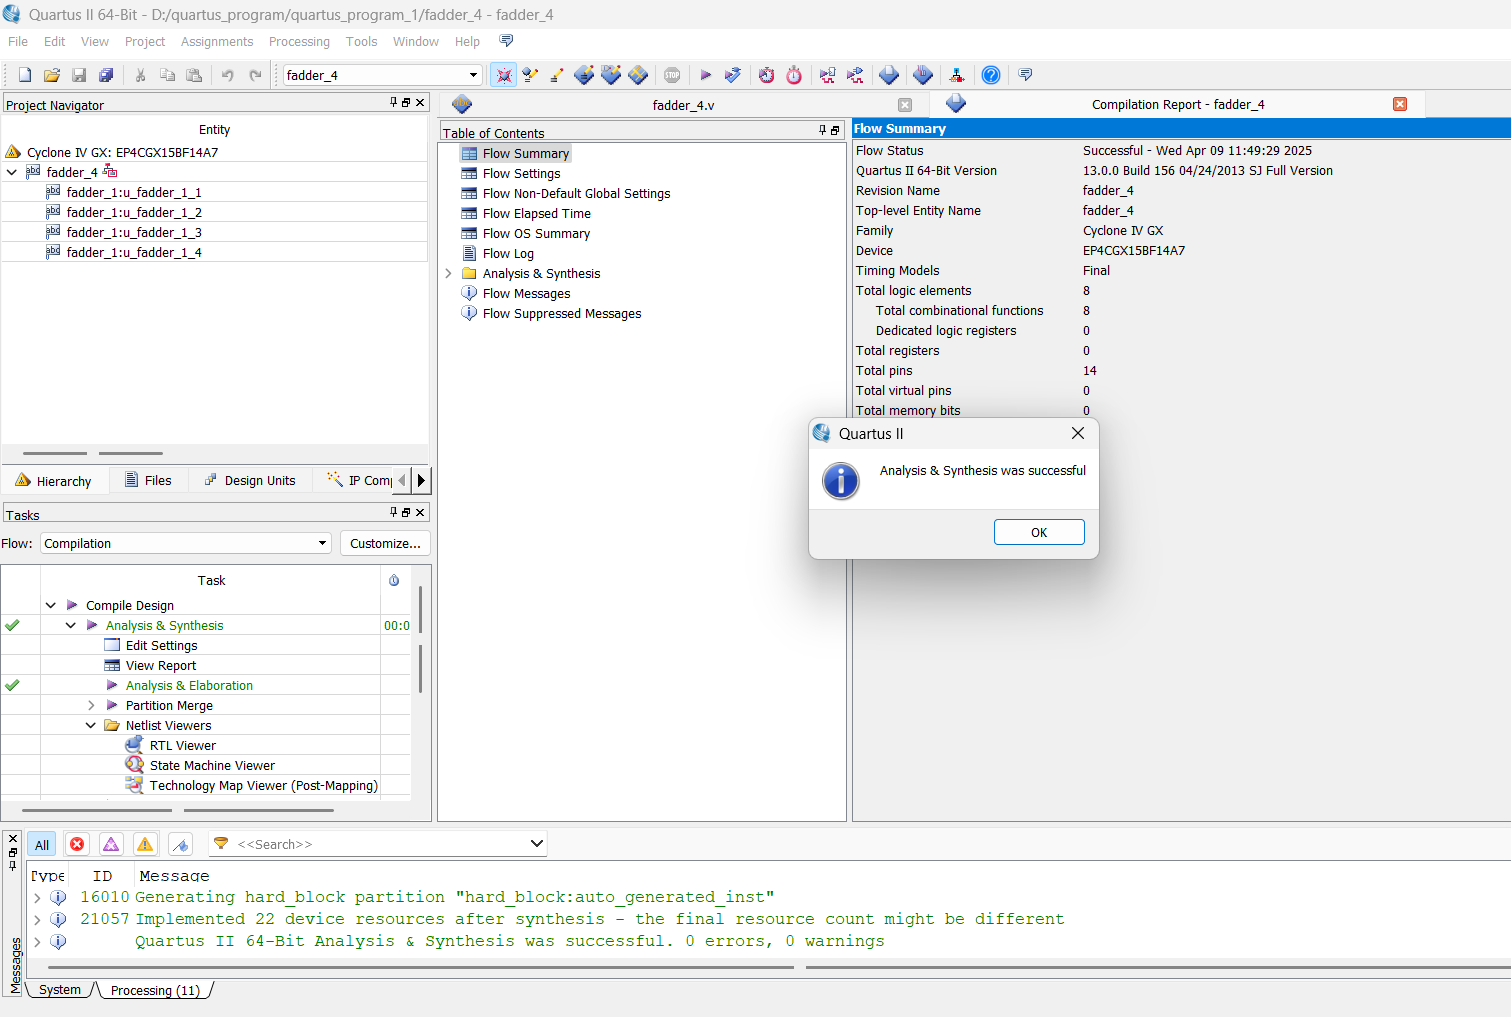Open the messages Search dropdown arrow

click(x=537, y=844)
